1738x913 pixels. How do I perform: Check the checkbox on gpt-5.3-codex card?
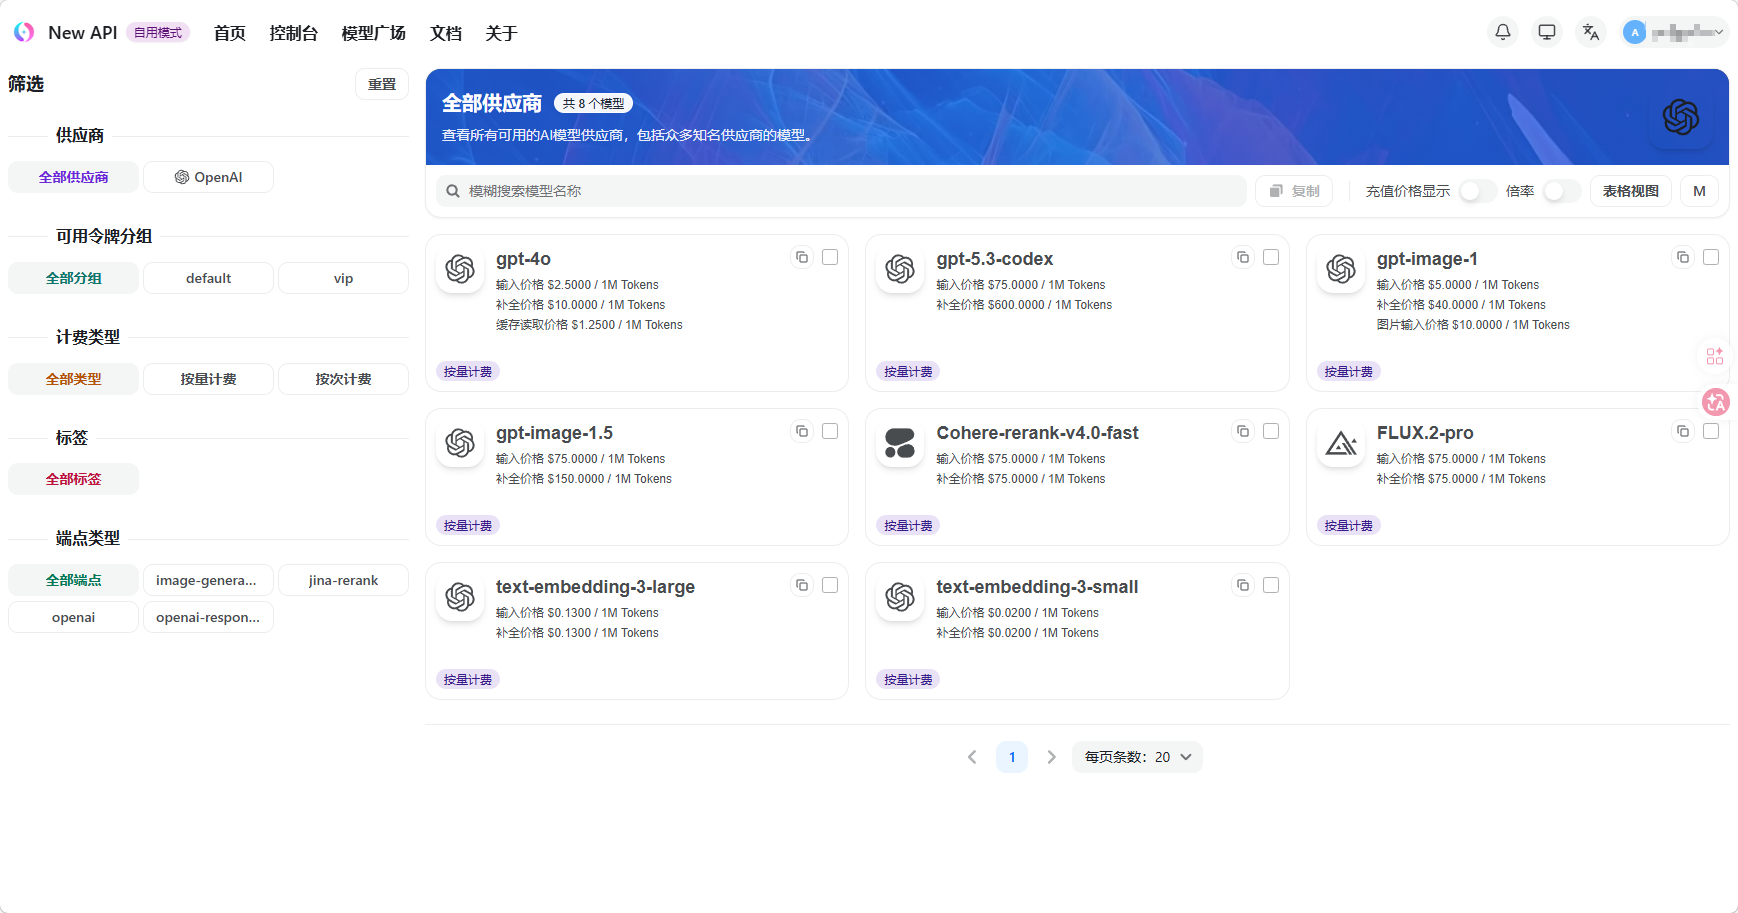pyautogui.click(x=1271, y=257)
